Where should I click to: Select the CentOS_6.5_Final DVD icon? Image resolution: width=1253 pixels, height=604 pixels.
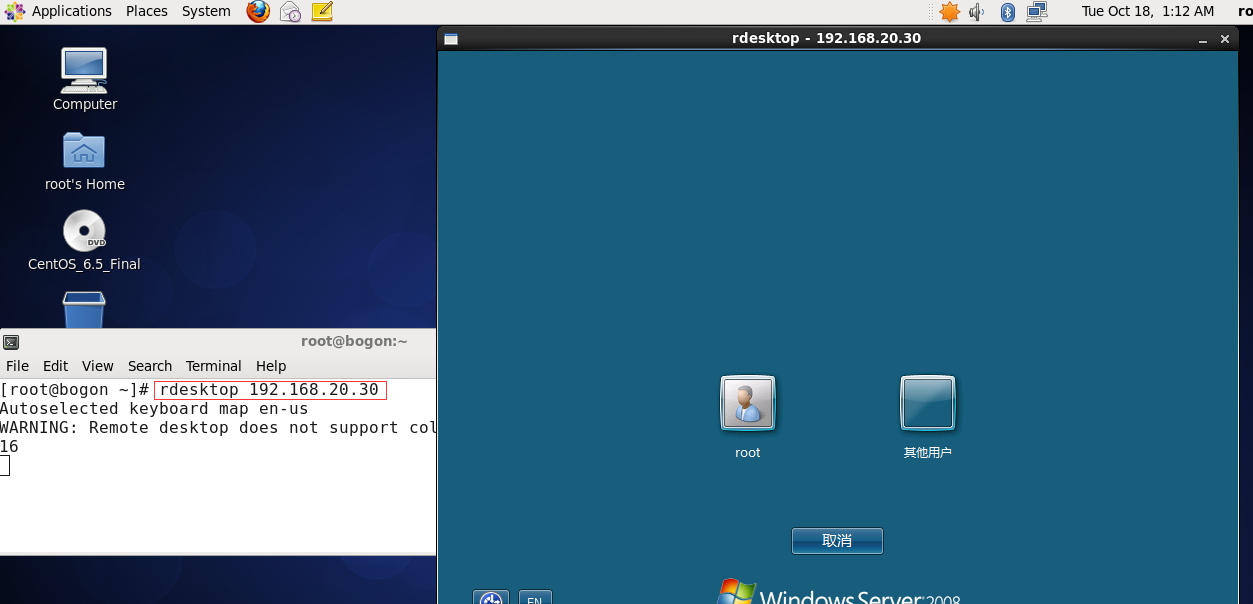click(x=84, y=240)
